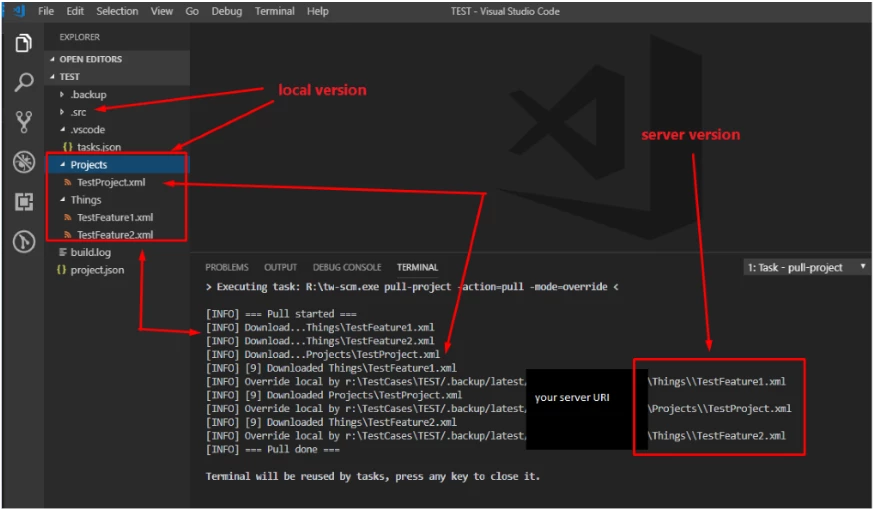Collapse the Projects folder arrow
The height and width of the screenshot is (509, 873).
pos(62,164)
